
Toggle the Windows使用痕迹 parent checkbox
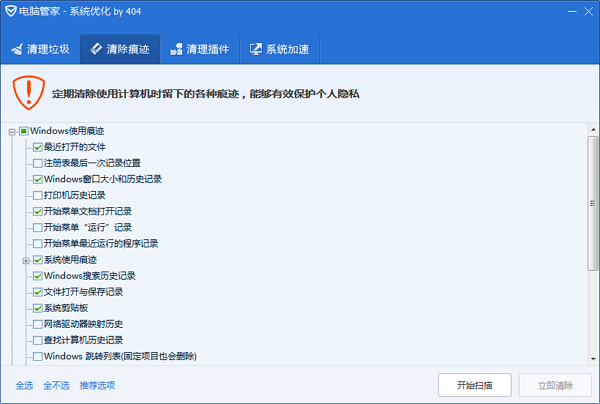pyautogui.click(x=24, y=131)
